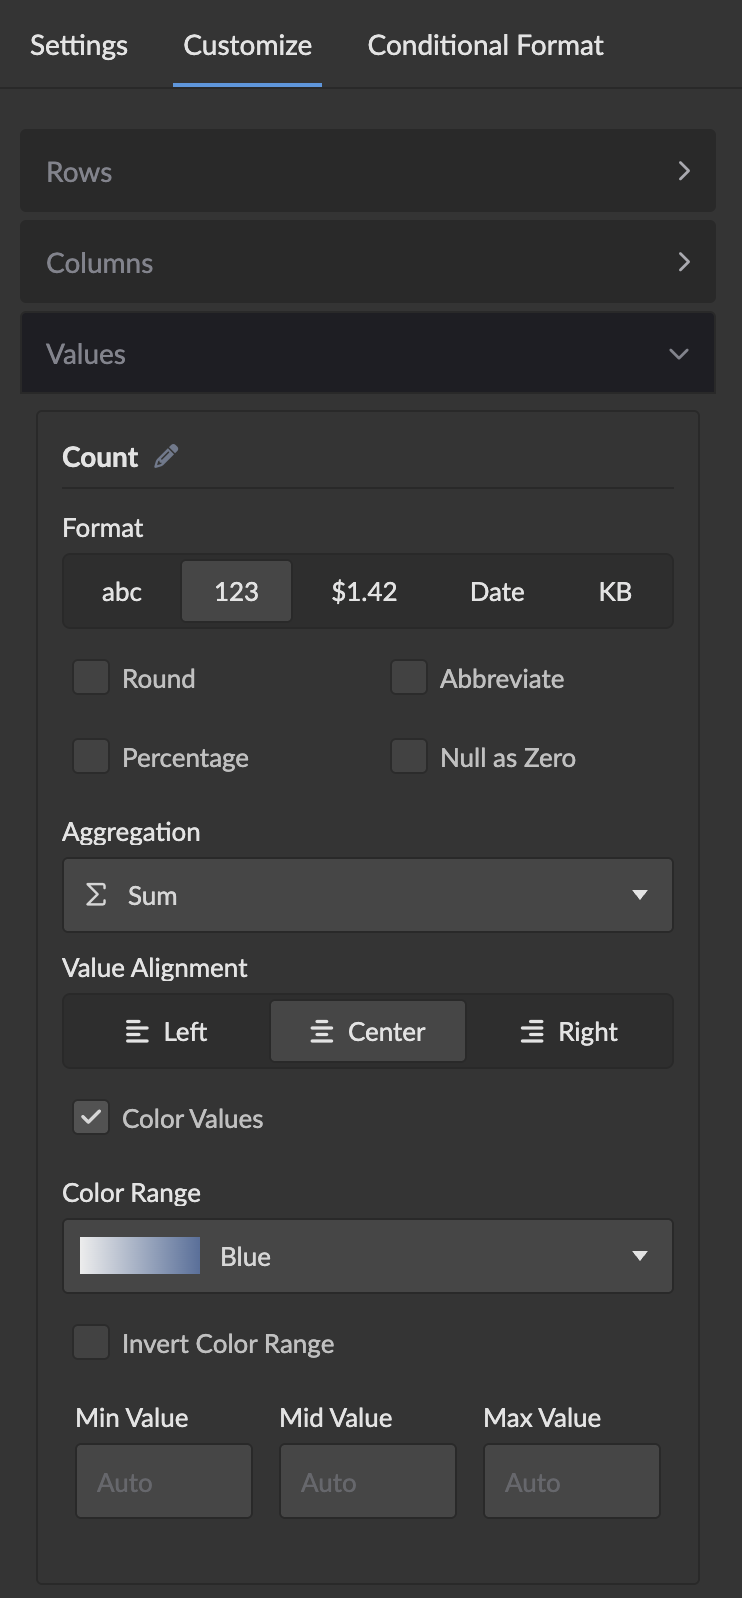Screen dimensions: 742x1598
Task: Expand the Rows section
Action: (367, 171)
